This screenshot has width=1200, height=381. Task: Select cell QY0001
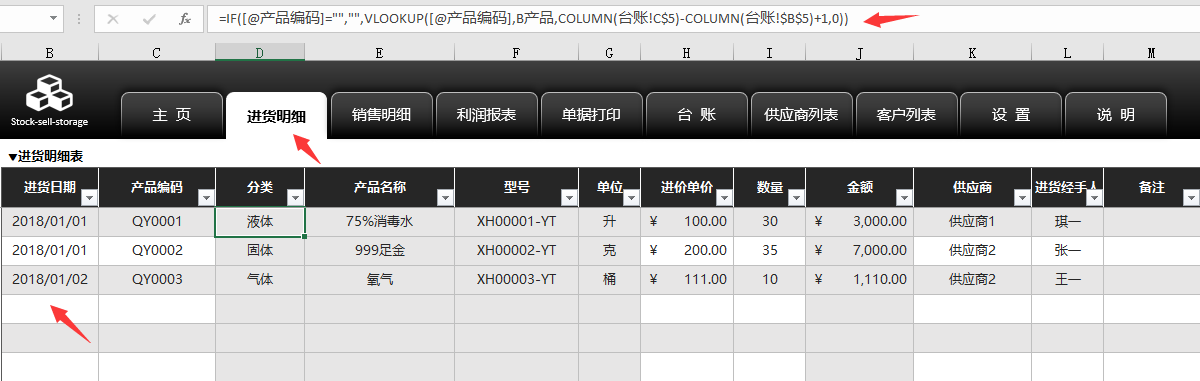(x=157, y=221)
